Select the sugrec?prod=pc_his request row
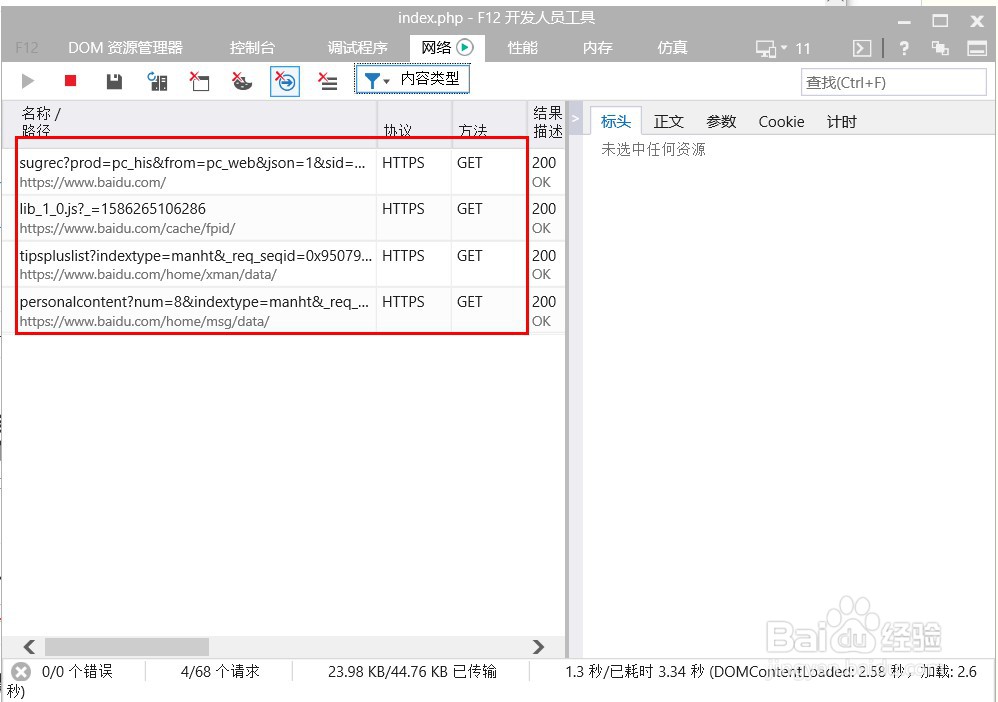 pos(283,172)
